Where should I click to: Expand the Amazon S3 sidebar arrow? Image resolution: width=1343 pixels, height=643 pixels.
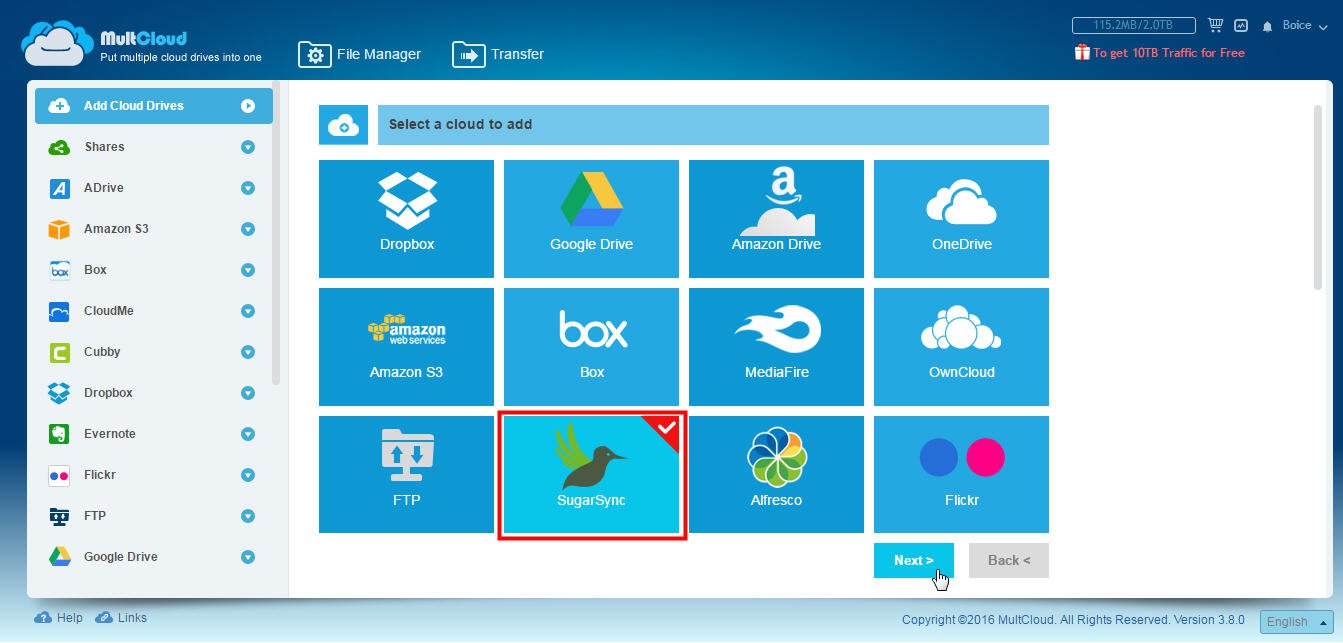(x=248, y=229)
